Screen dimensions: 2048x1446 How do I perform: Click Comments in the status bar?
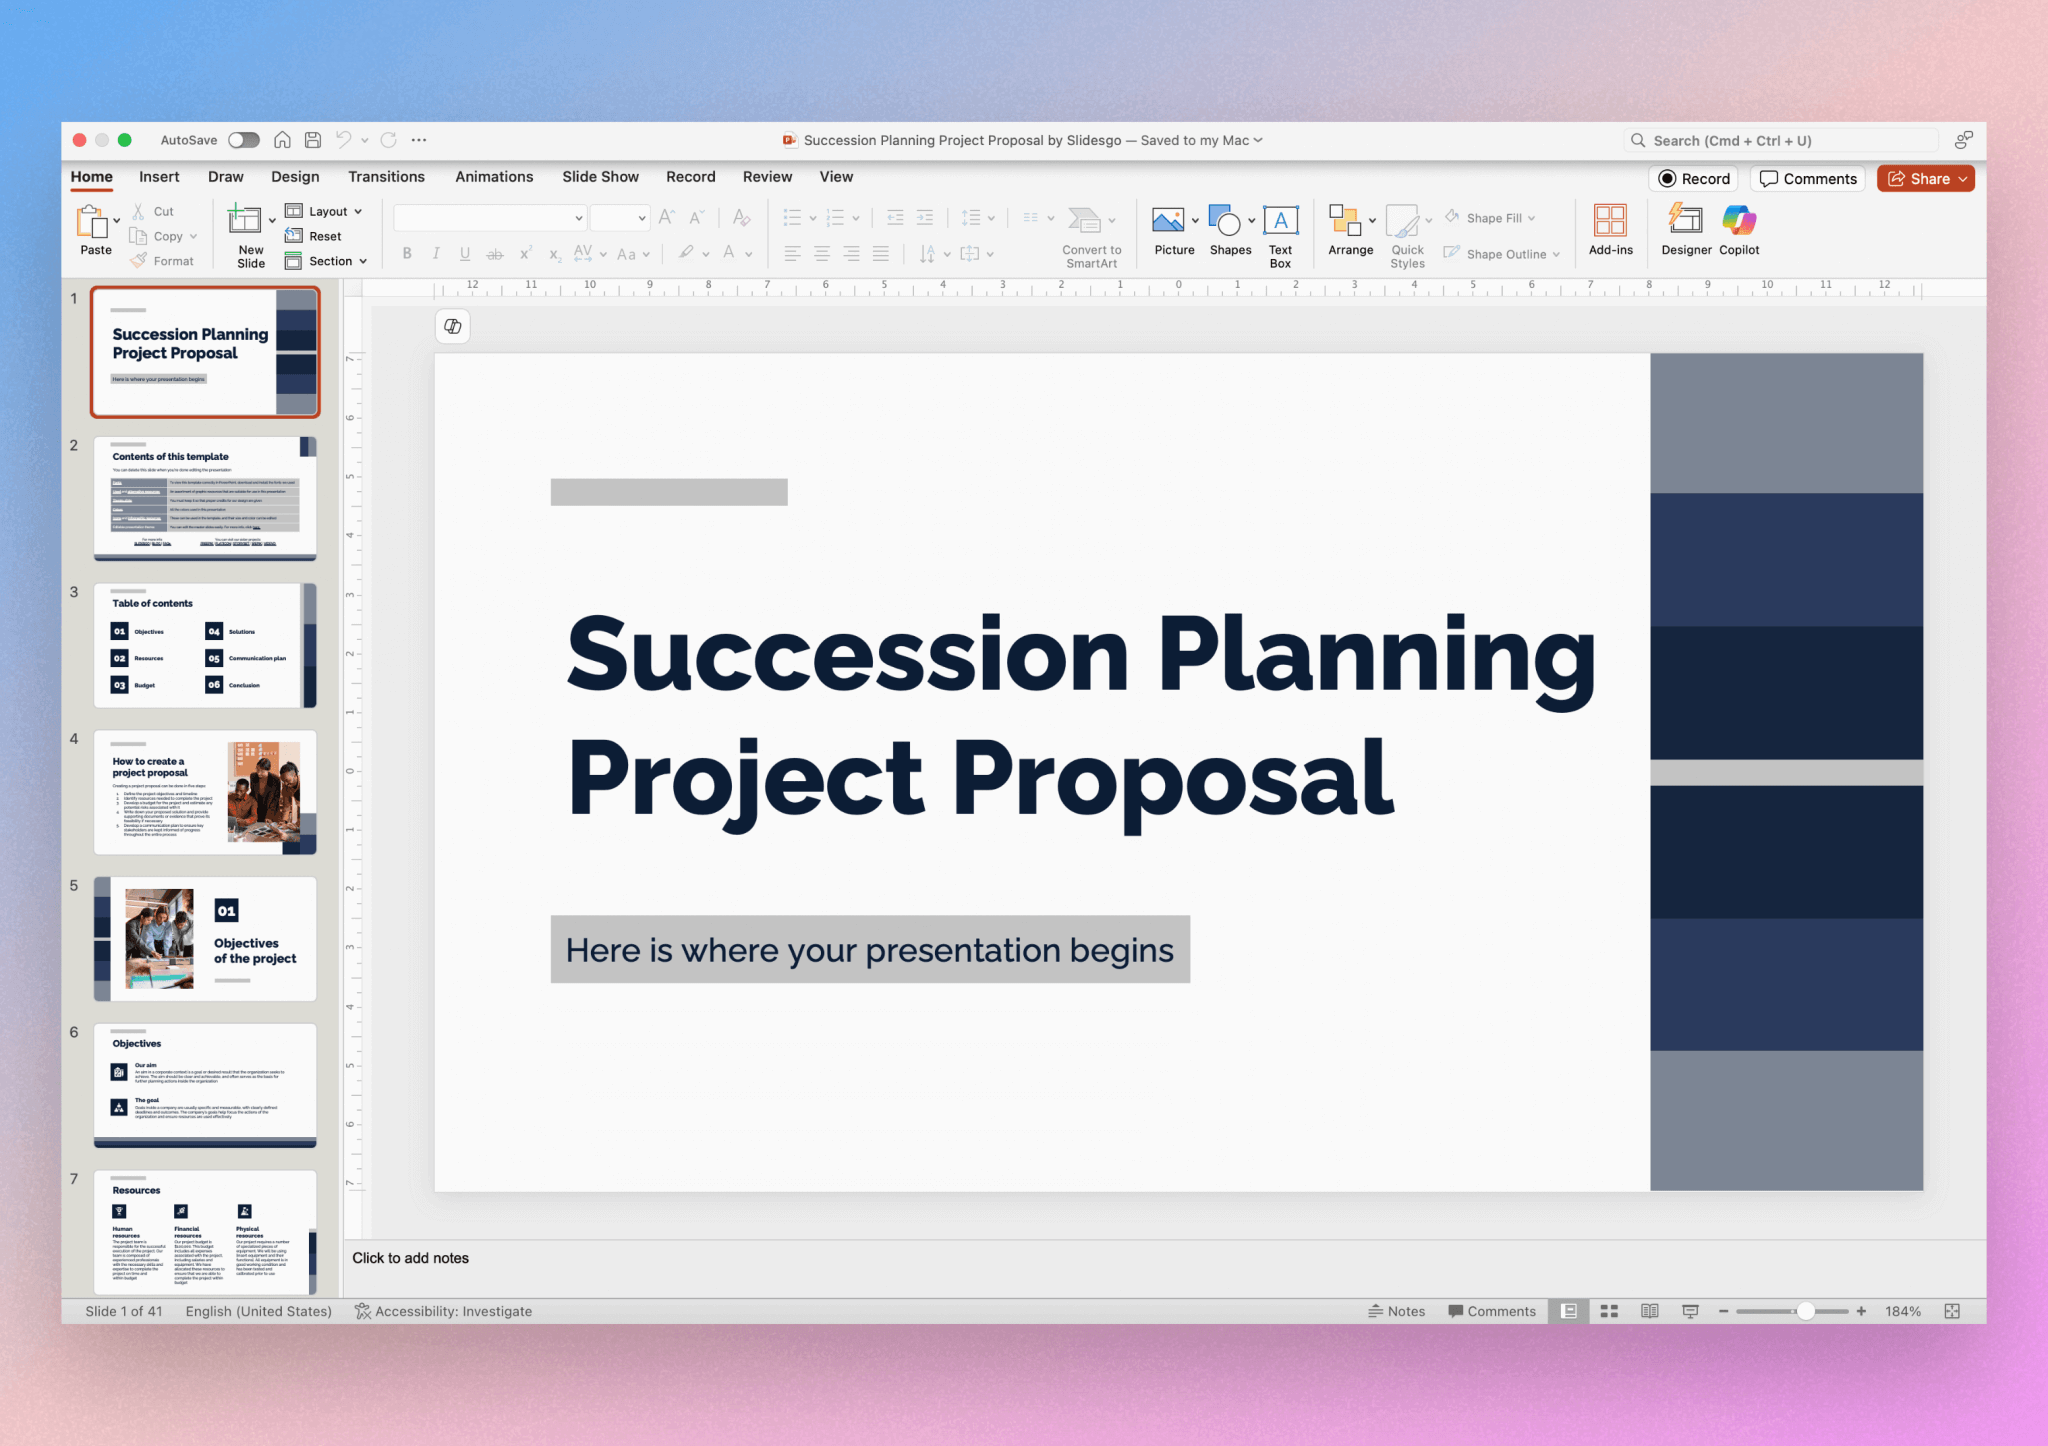pos(1492,1311)
